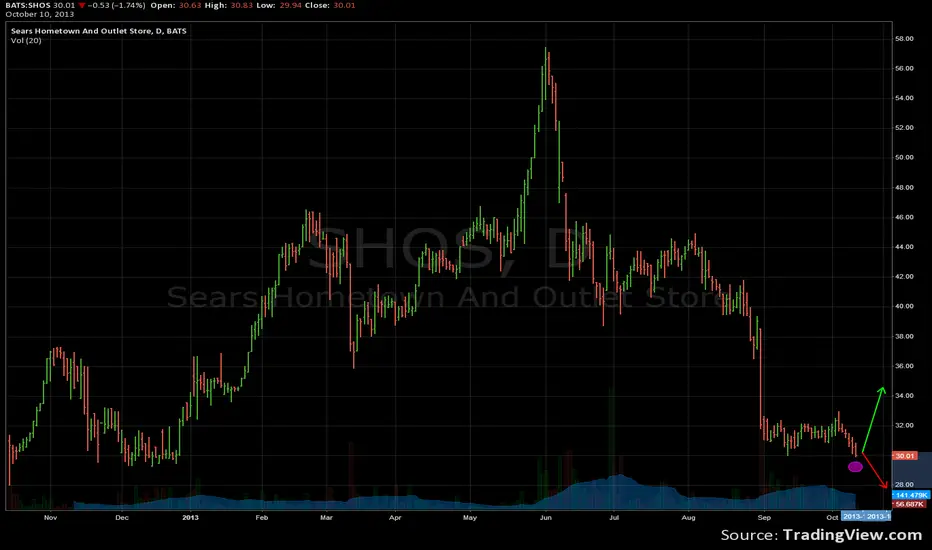
Task: Click the Feb label on time axis
Action: (x=262, y=517)
